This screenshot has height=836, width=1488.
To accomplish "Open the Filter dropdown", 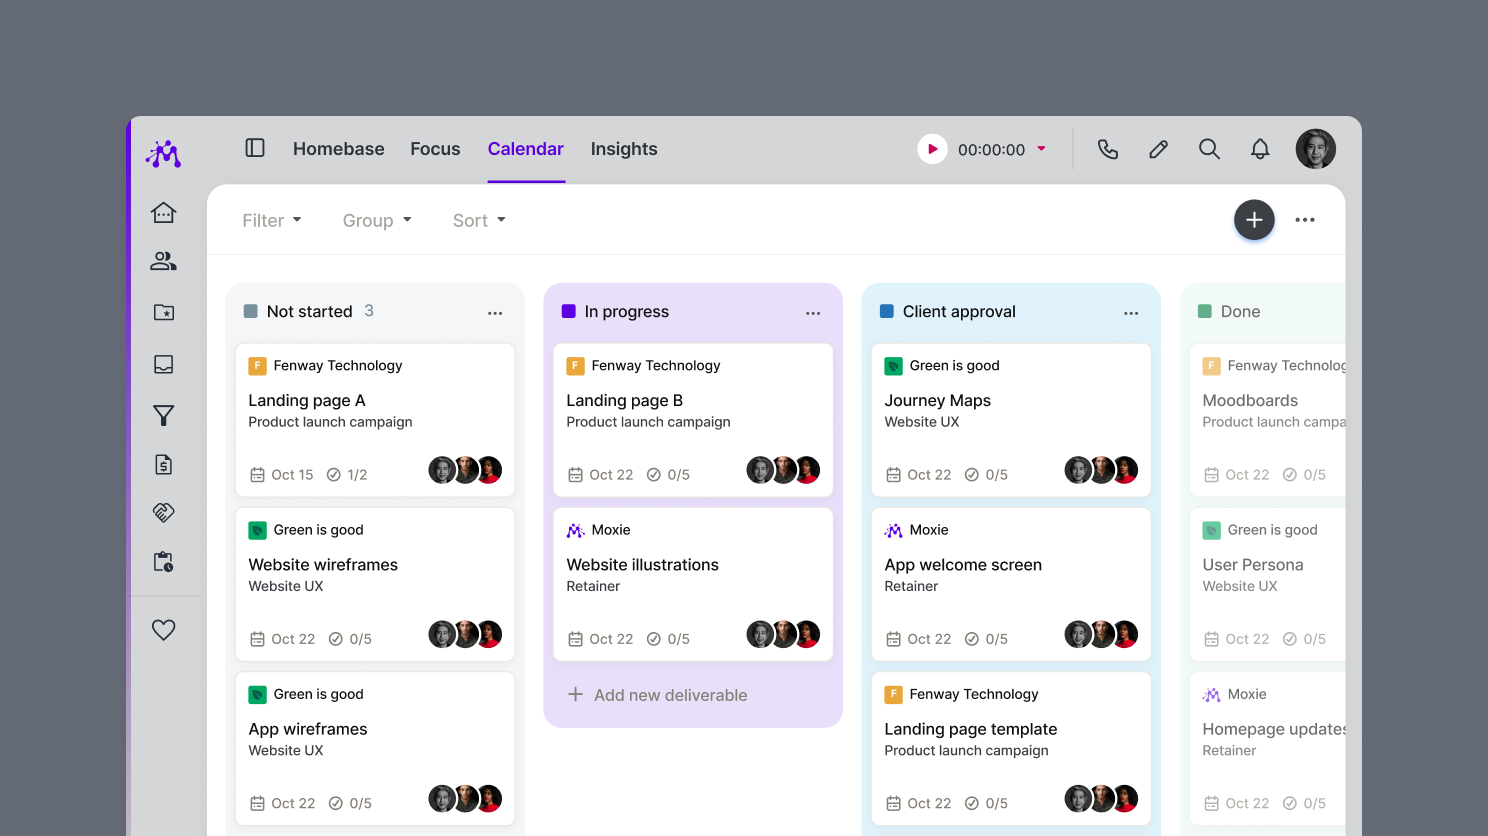I will 272,220.
